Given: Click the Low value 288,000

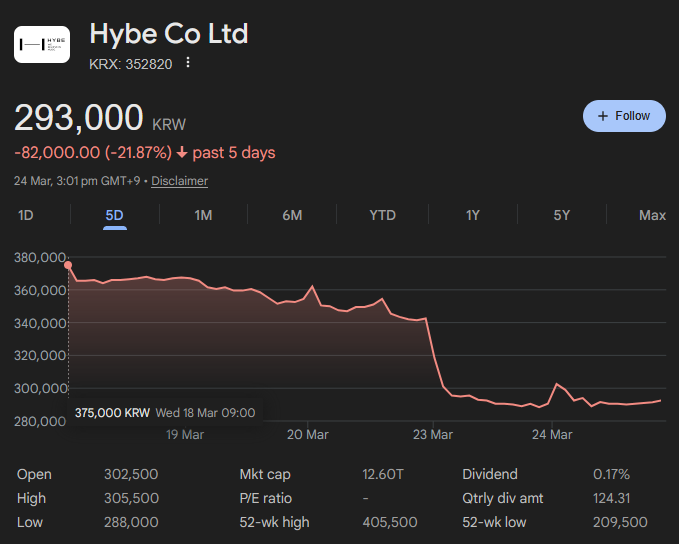Looking at the screenshot, I should click(x=131, y=522).
